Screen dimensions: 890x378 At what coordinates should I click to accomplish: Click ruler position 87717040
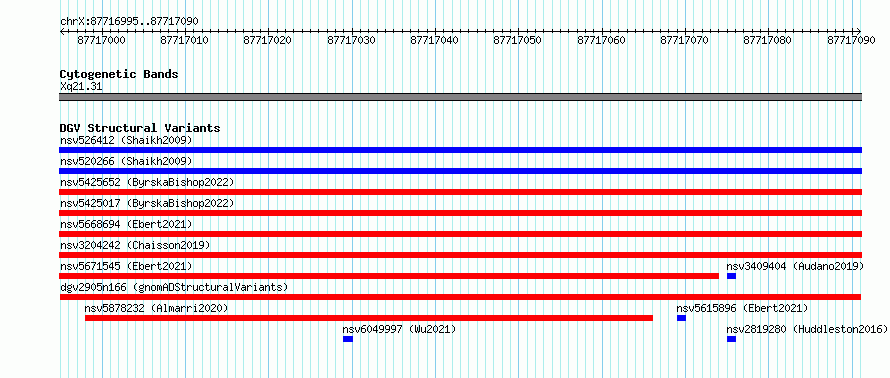point(435,40)
